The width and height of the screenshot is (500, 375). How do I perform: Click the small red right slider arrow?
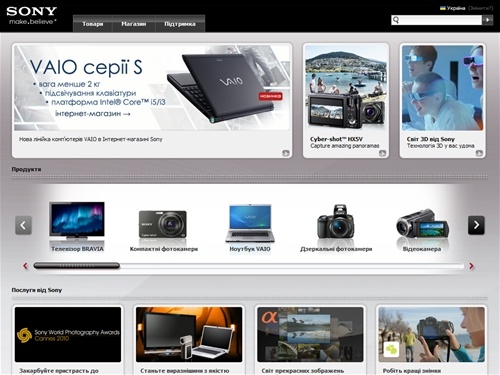click(471, 266)
